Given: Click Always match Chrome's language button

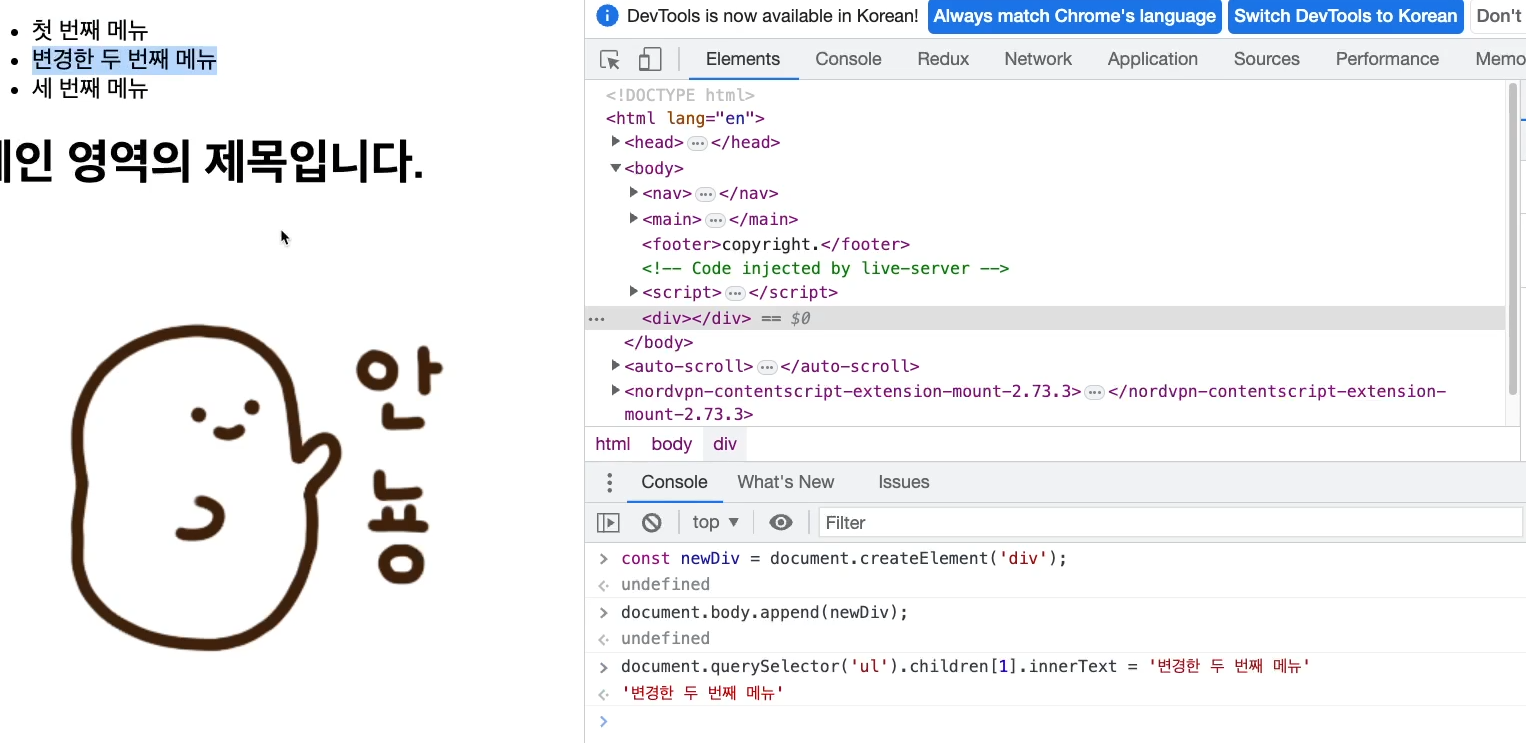Looking at the screenshot, I should click(1075, 16).
